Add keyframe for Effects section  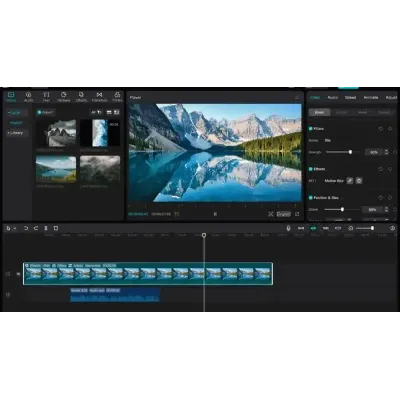click(x=390, y=169)
